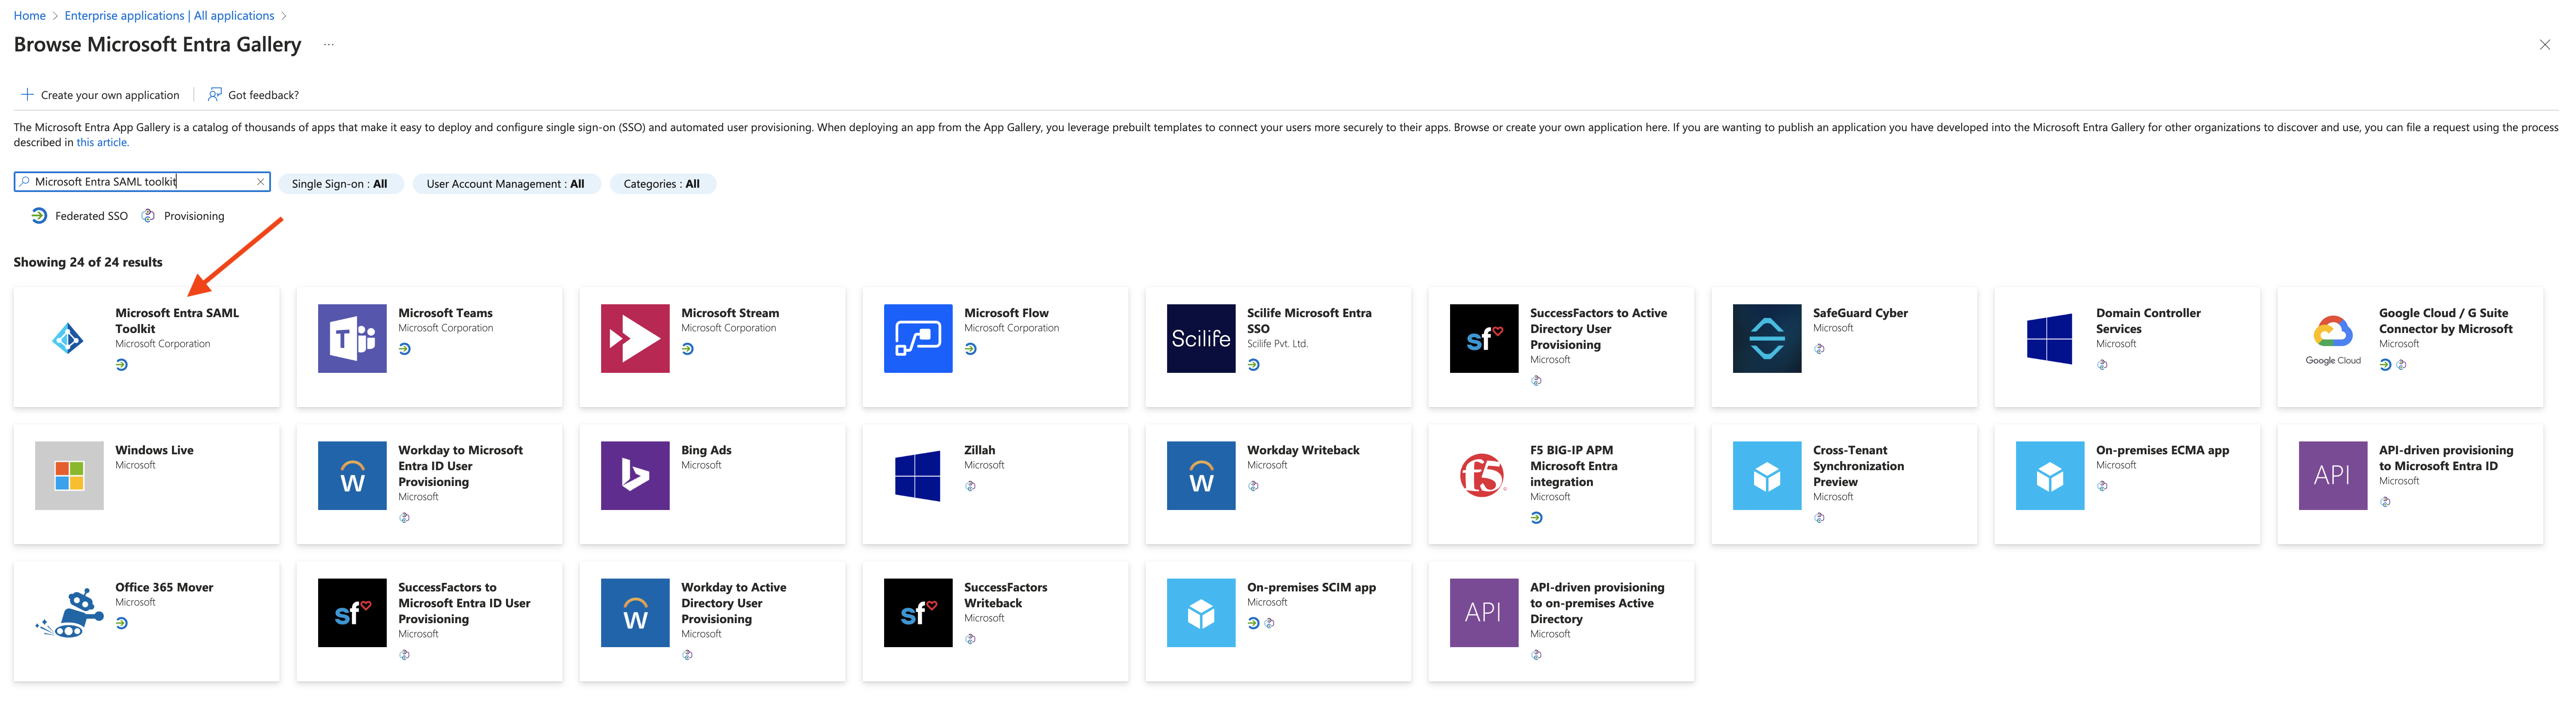Click the Got feedback button

(253, 95)
